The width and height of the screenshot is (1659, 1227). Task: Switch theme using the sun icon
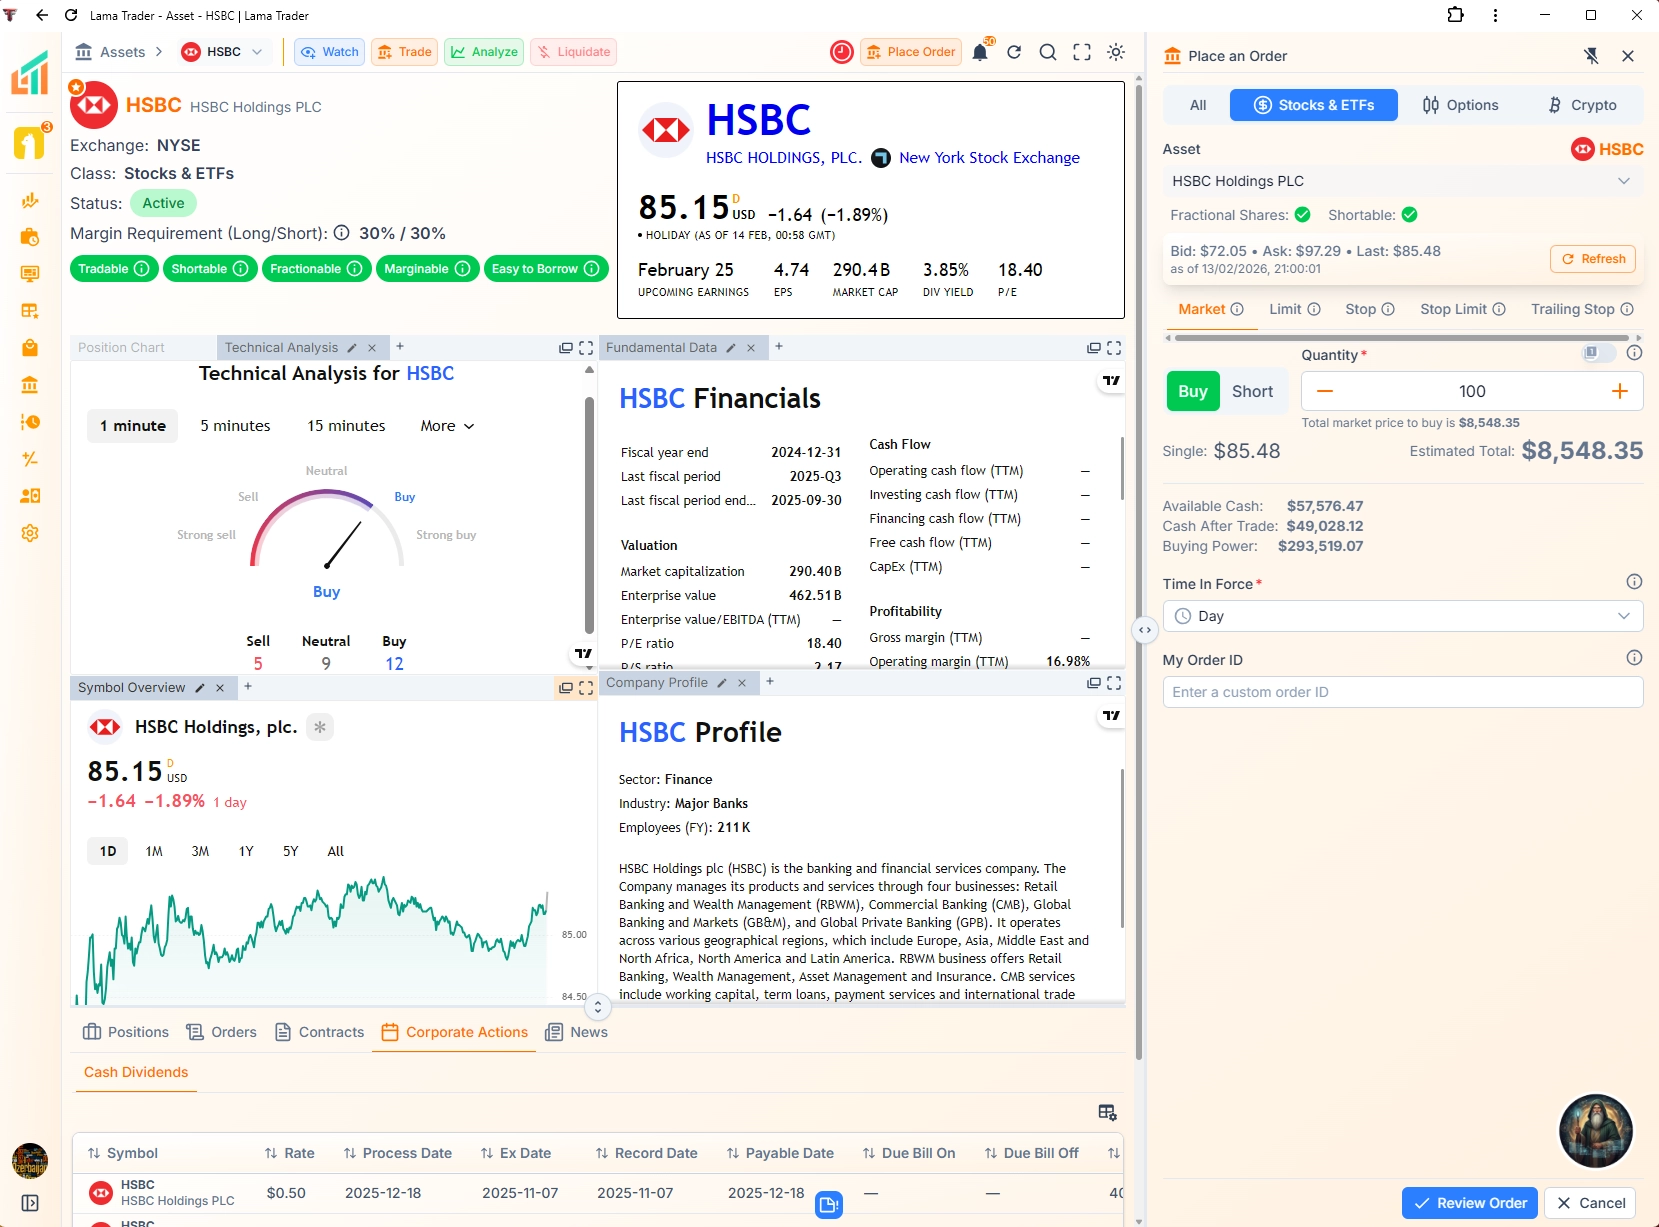(x=1116, y=52)
